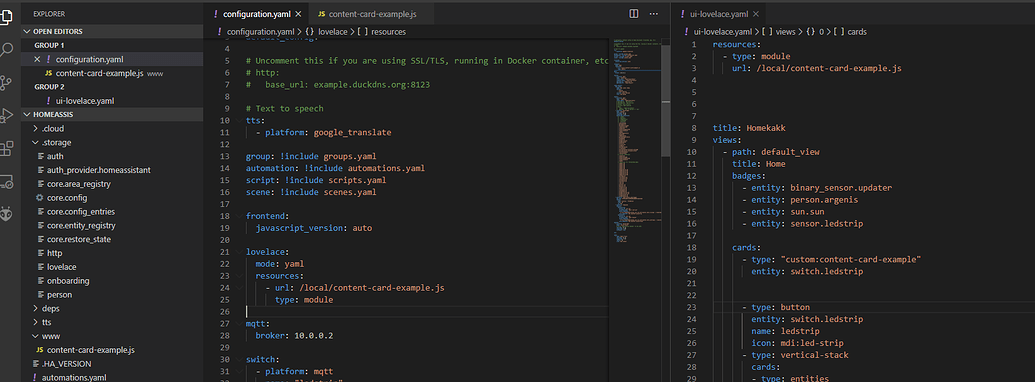Collapse the www folder
The image size is (1035, 382).
(x=51, y=336)
